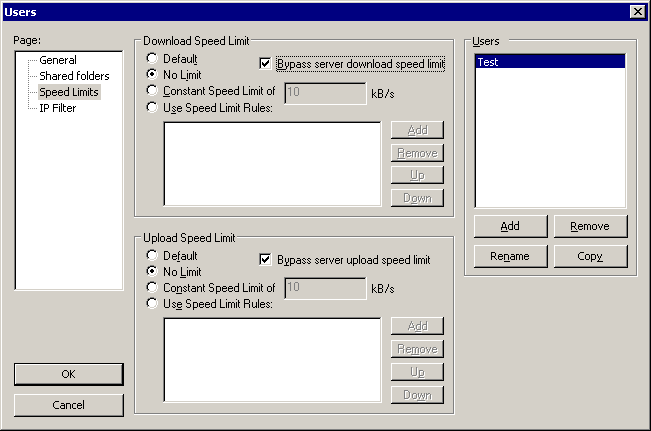
Task: Click the Add user button
Action: click(510, 226)
